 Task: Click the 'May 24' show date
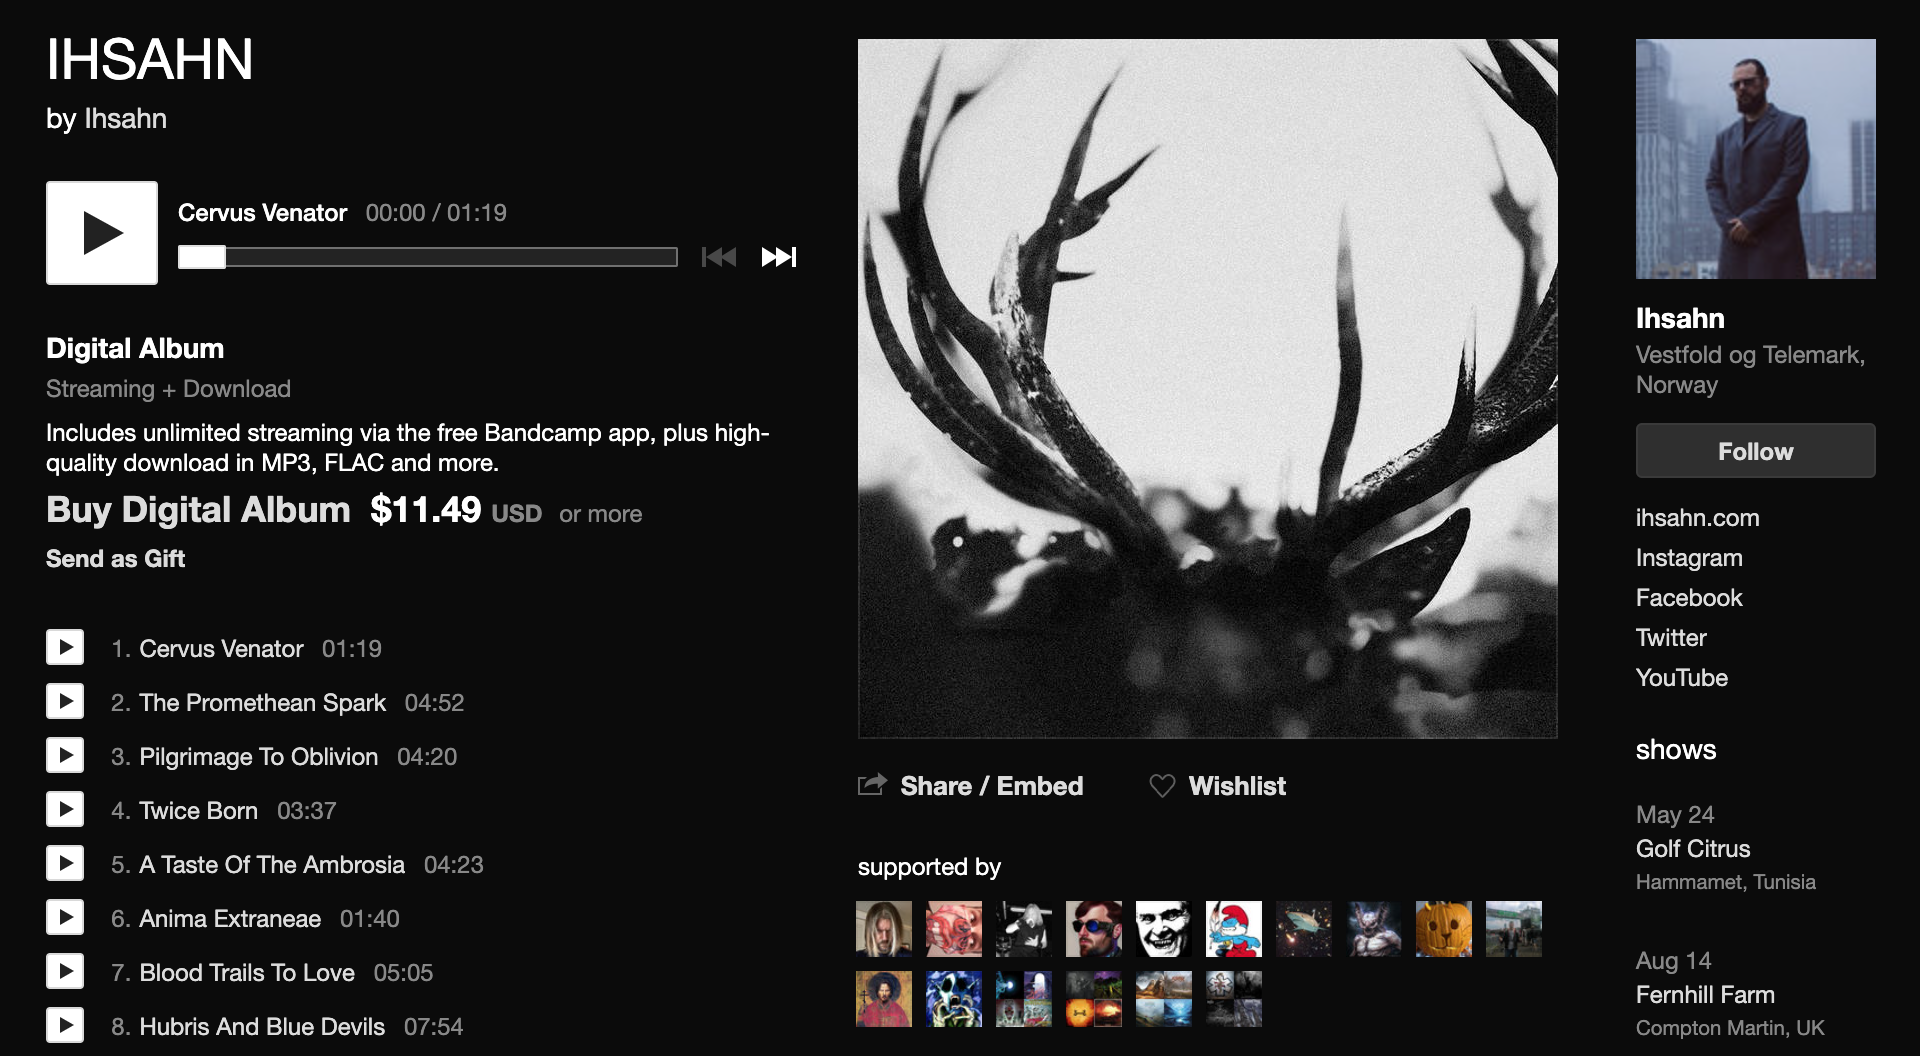pyautogui.click(x=1675, y=815)
